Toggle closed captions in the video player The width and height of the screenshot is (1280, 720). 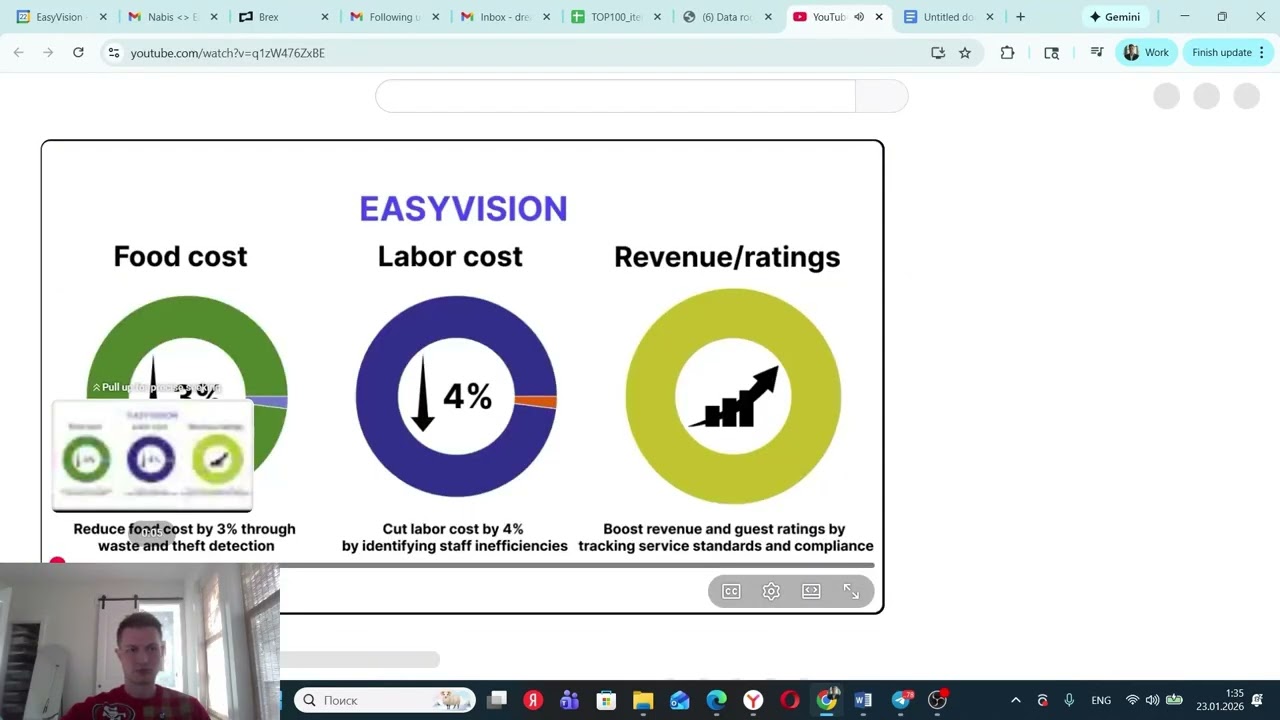tap(731, 592)
